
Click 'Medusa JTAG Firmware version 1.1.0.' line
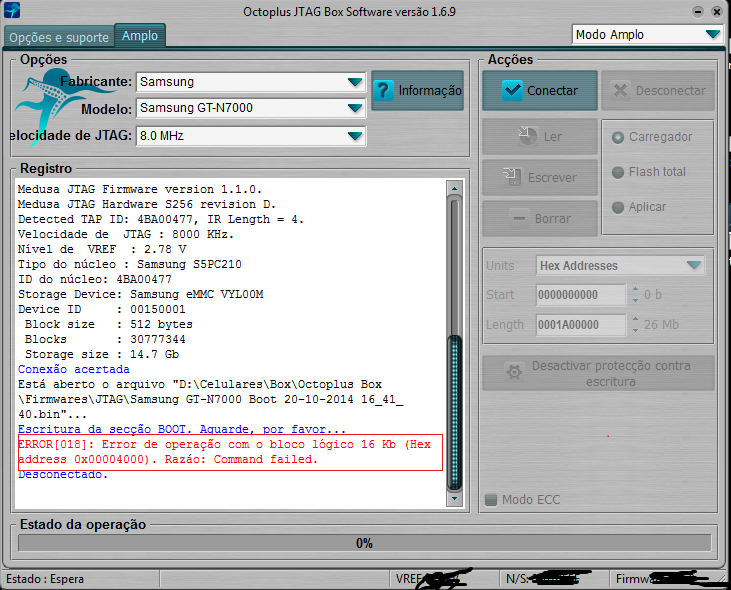point(140,189)
